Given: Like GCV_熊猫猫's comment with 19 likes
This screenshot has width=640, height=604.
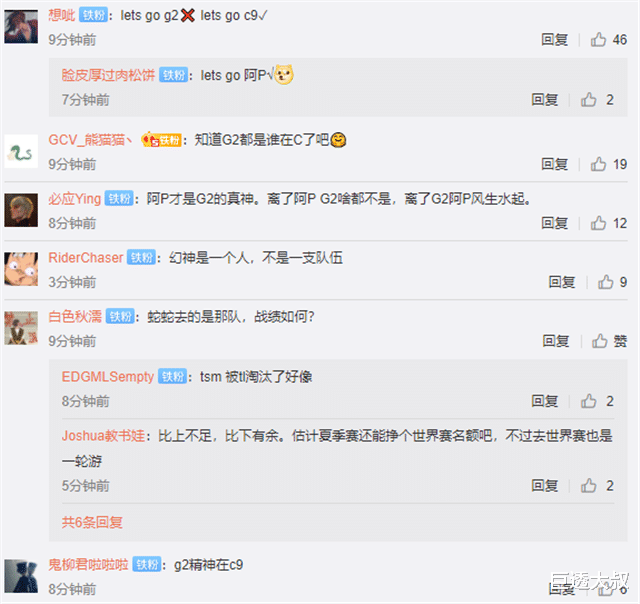Looking at the screenshot, I should click(598, 164).
